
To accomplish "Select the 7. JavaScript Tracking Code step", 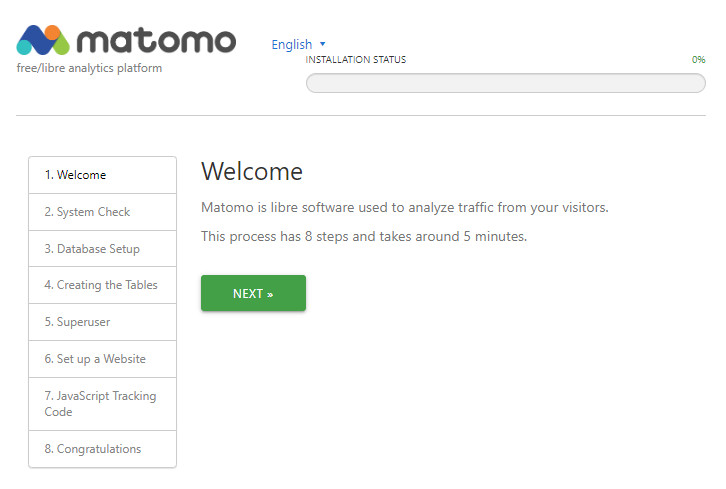I will click(102, 404).
